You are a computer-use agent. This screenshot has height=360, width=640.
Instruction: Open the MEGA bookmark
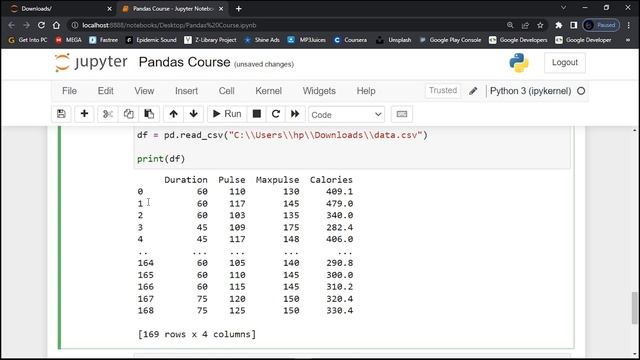(x=69, y=40)
